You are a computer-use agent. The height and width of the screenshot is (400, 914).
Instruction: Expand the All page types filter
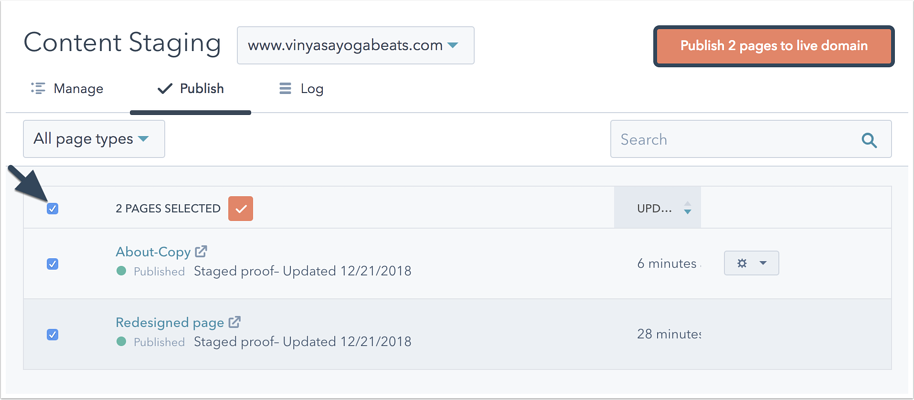pos(94,139)
